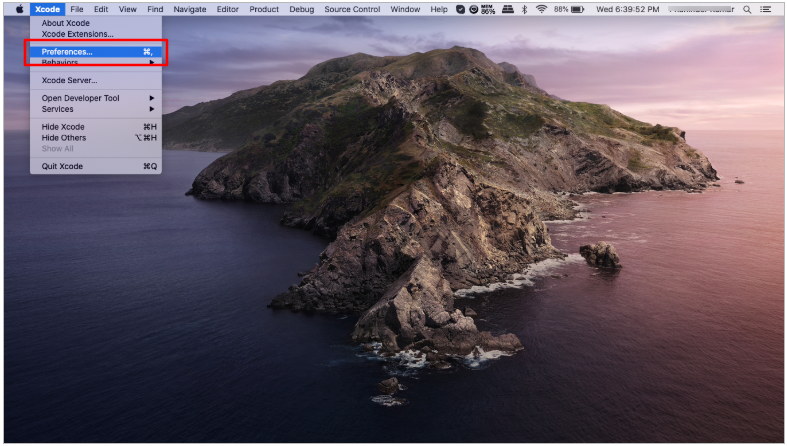This screenshot has width=787, height=446.
Task: Choose Hide Others
Action: (96, 138)
